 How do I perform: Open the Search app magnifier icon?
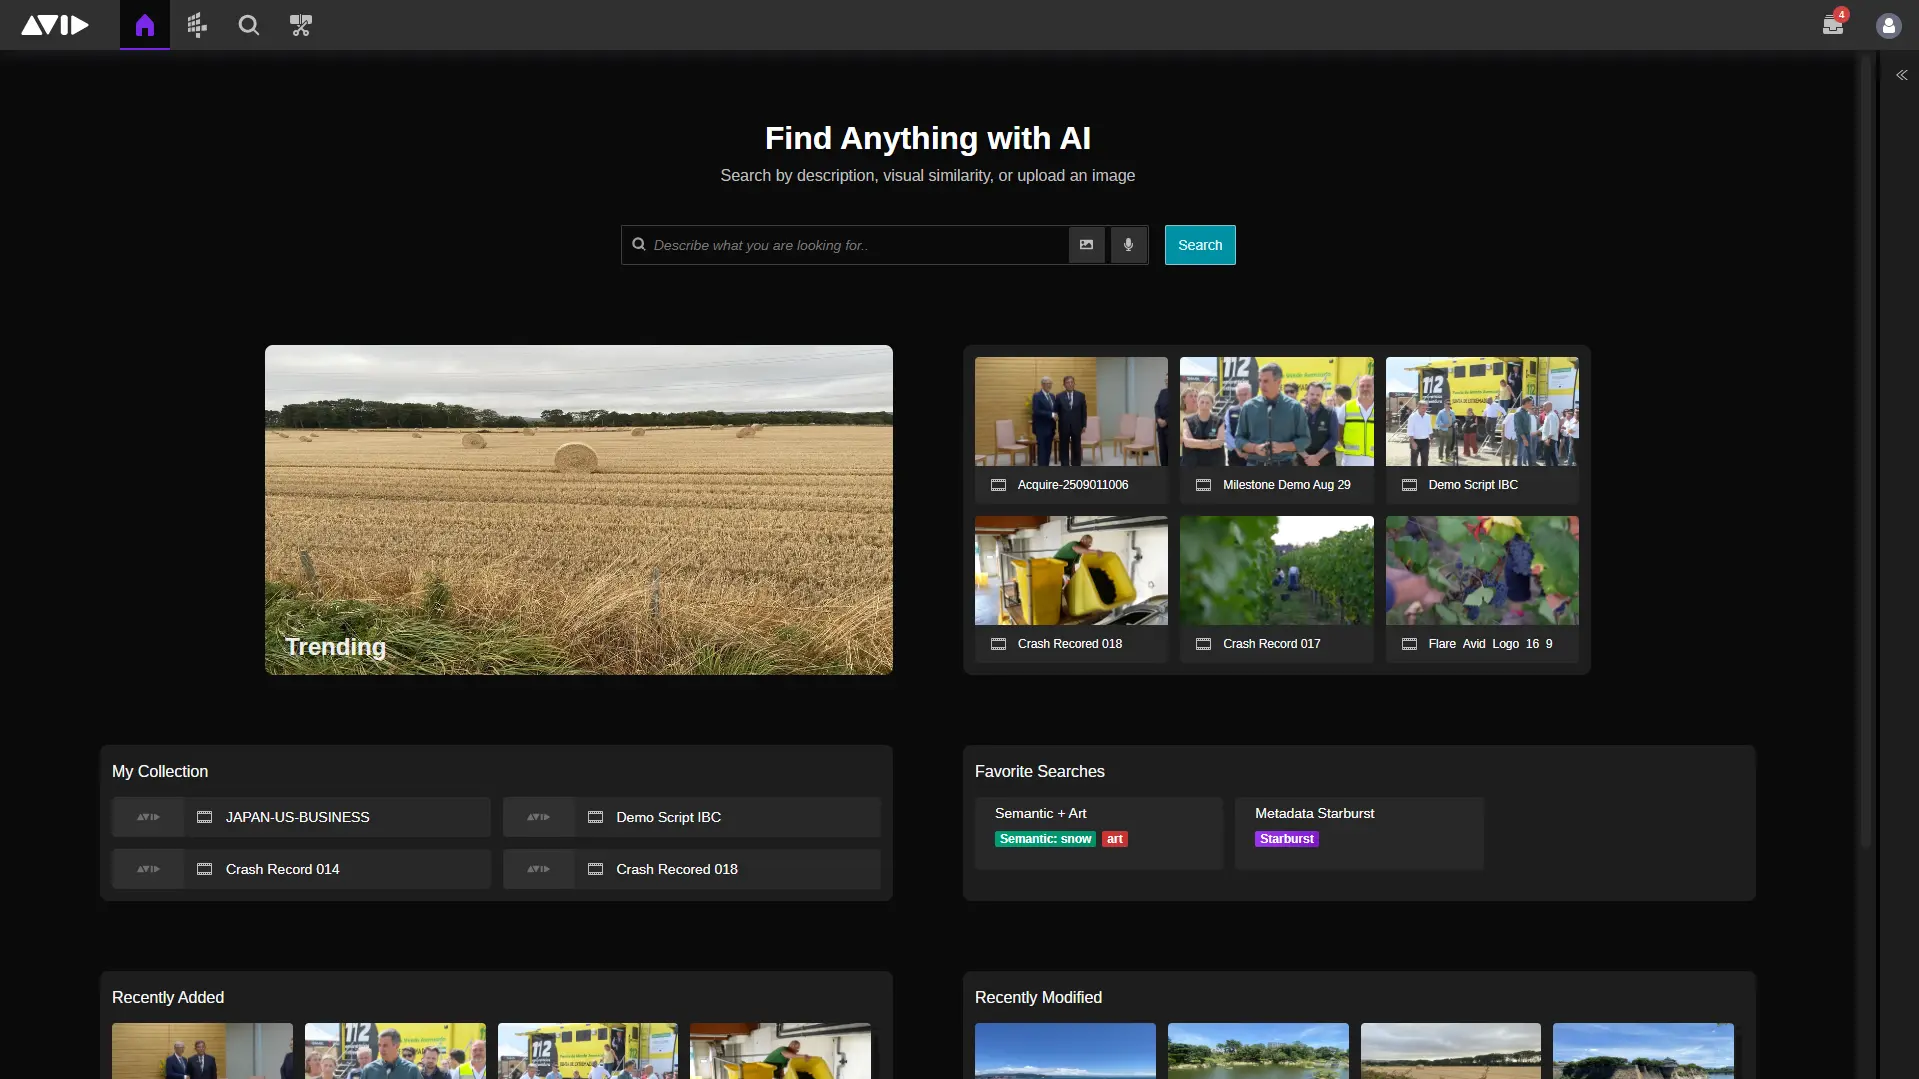(249, 25)
